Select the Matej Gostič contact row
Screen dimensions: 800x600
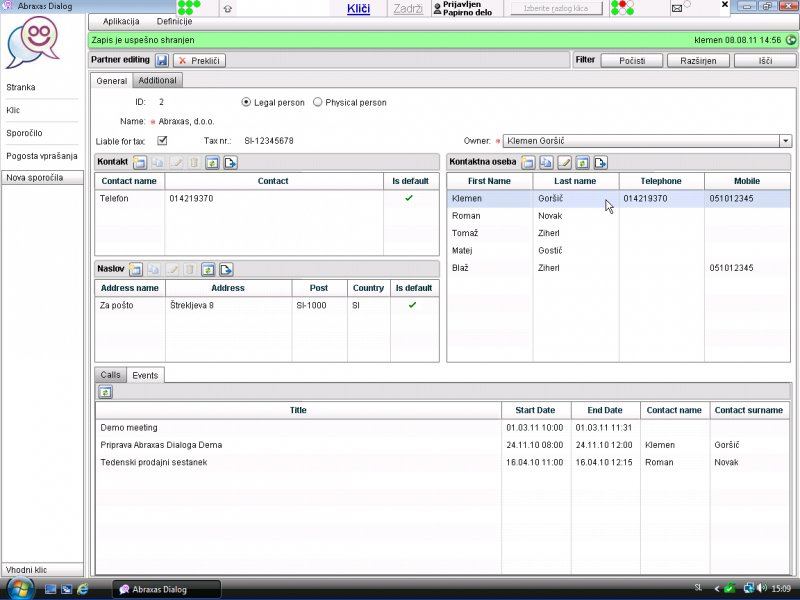point(619,251)
